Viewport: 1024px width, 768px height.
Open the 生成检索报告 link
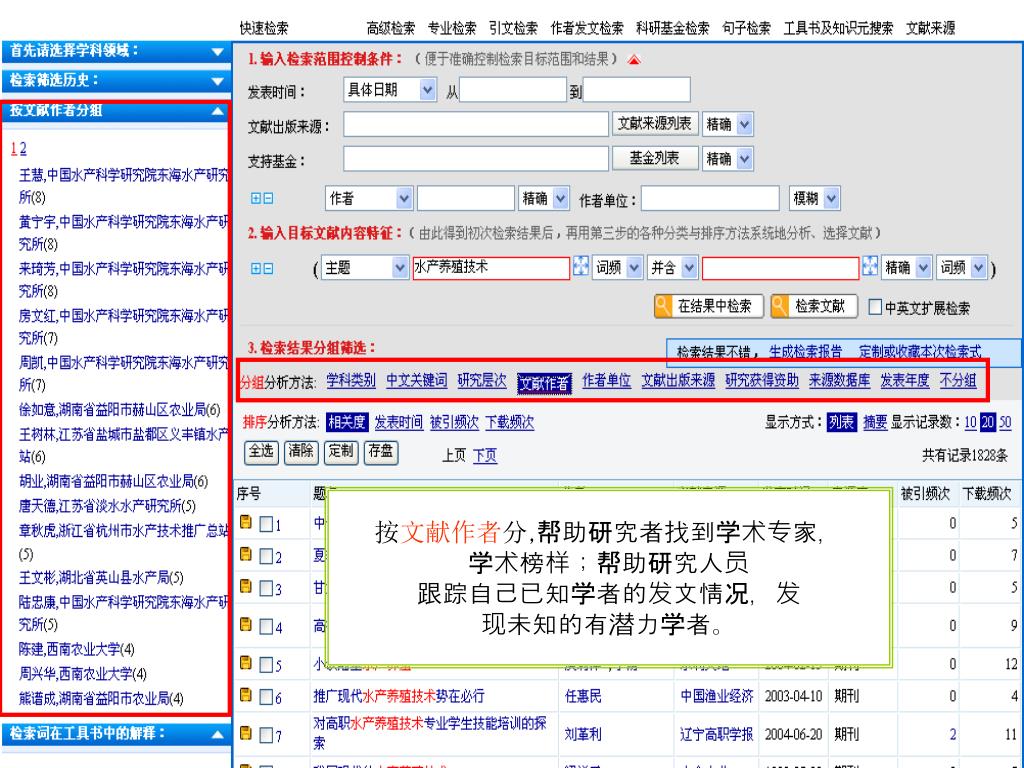coord(805,352)
